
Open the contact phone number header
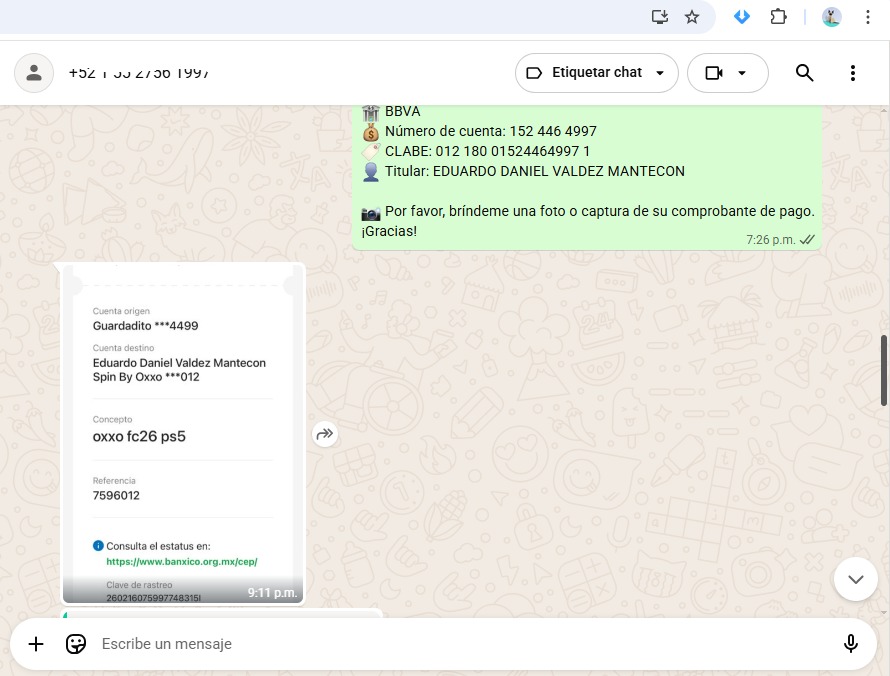[x=139, y=73]
